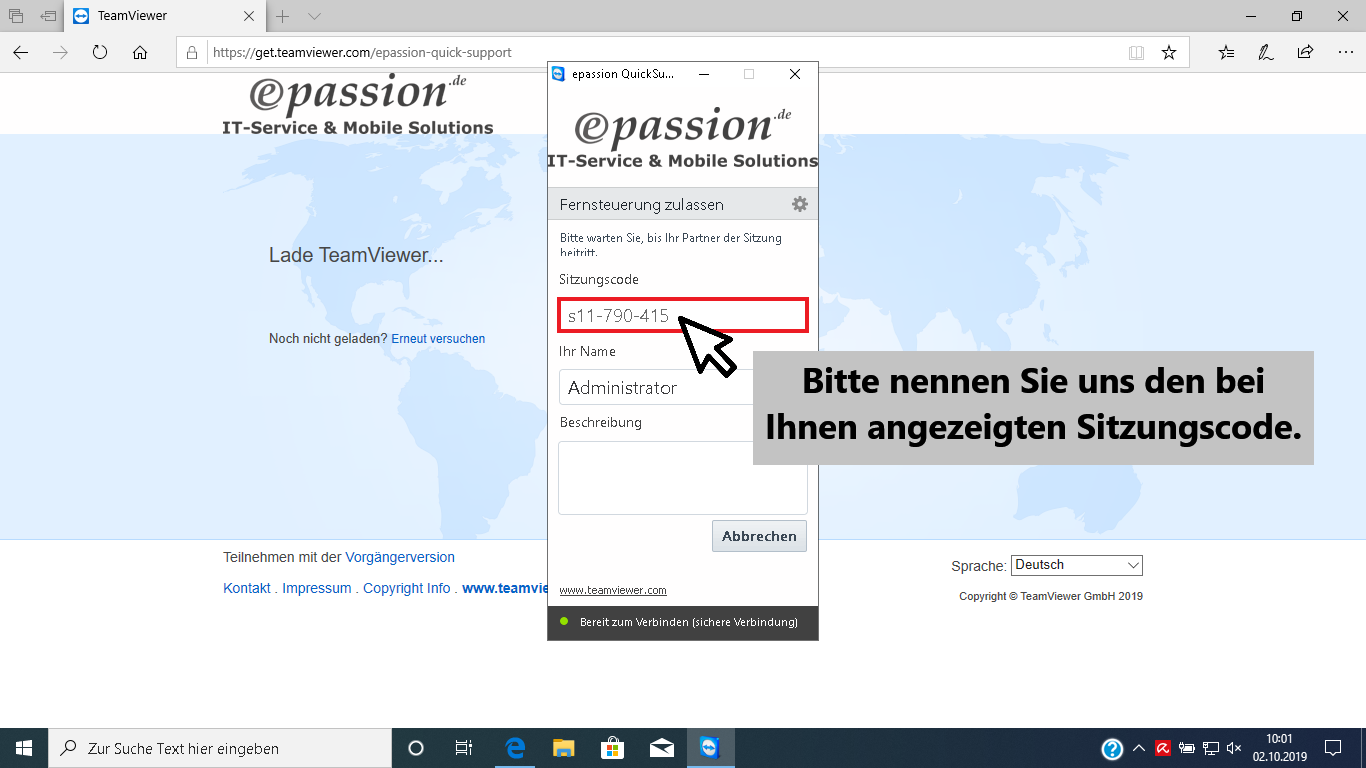Set these tabs aside
This screenshot has height=768, width=1366.
coord(48,16)
